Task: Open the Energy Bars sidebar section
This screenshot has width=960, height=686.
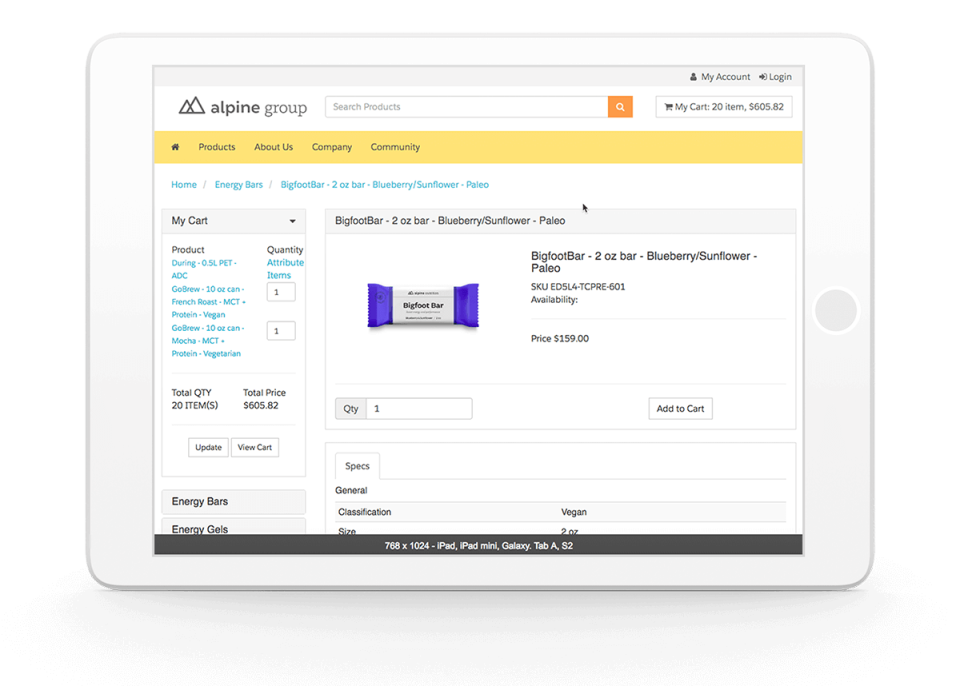Action: click(202, 501)
